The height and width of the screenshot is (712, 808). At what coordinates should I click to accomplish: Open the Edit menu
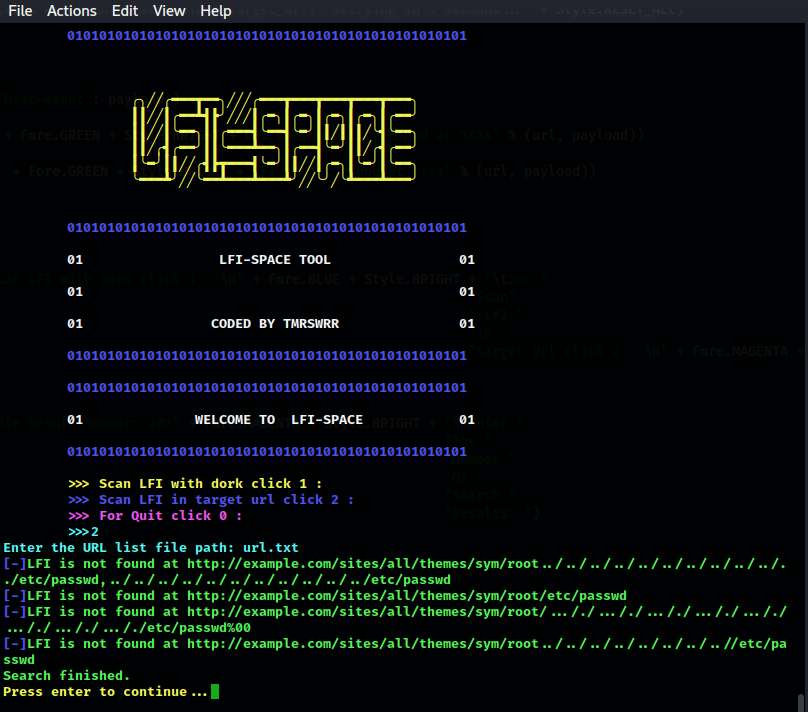[x=125, y=11]
